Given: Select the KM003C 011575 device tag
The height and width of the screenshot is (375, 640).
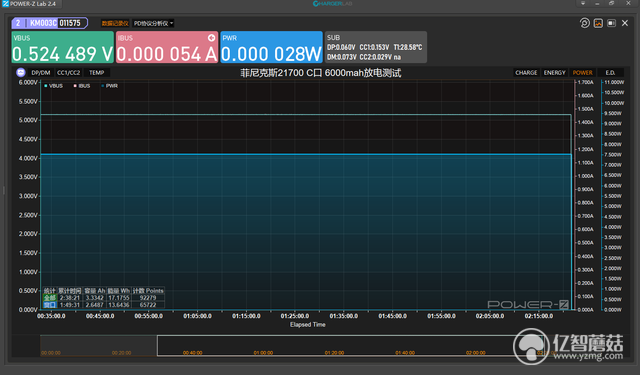Looking at the screenshot, I should (x=50, y=23).
